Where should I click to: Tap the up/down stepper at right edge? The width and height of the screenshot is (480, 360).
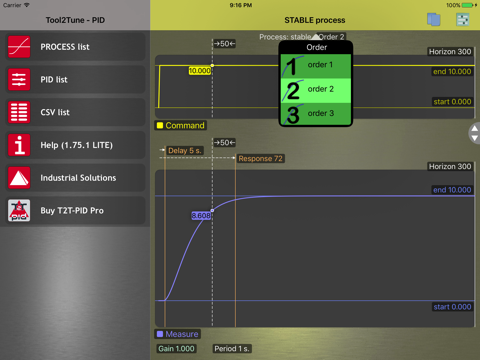click(474, 133)
